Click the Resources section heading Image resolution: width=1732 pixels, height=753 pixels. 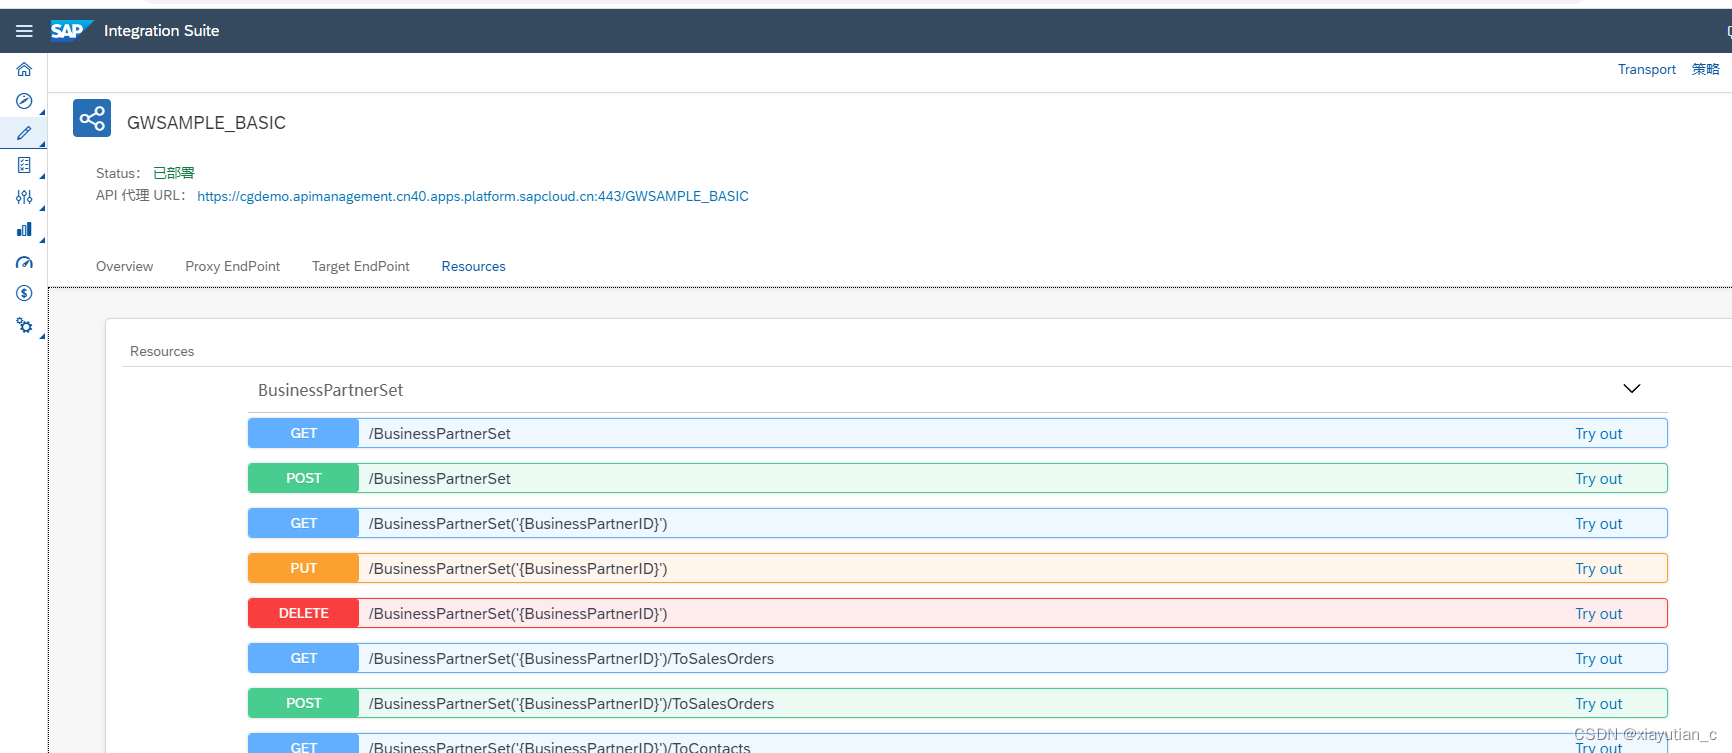pos(162,351)
